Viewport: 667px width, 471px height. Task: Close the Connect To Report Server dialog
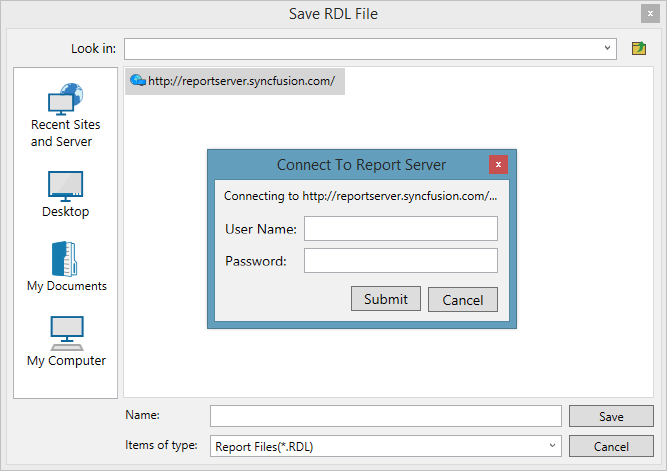click(498, 164)
